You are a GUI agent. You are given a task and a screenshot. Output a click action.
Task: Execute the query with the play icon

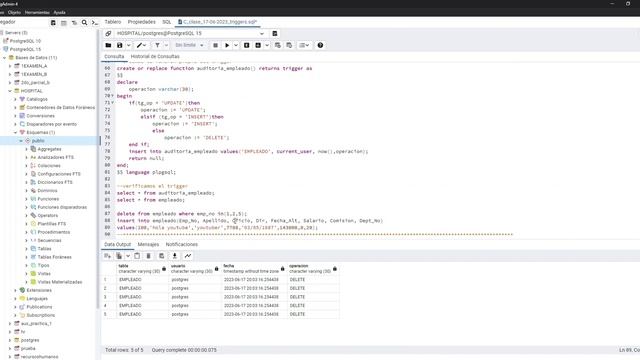tap(227, 45)
